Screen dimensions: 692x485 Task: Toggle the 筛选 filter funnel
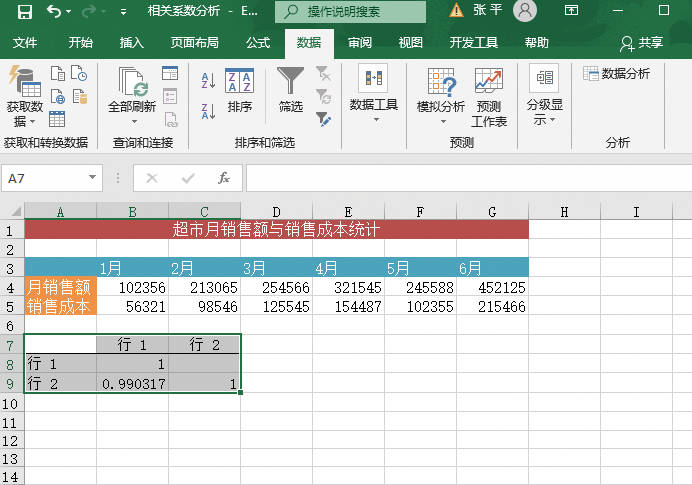290,90
